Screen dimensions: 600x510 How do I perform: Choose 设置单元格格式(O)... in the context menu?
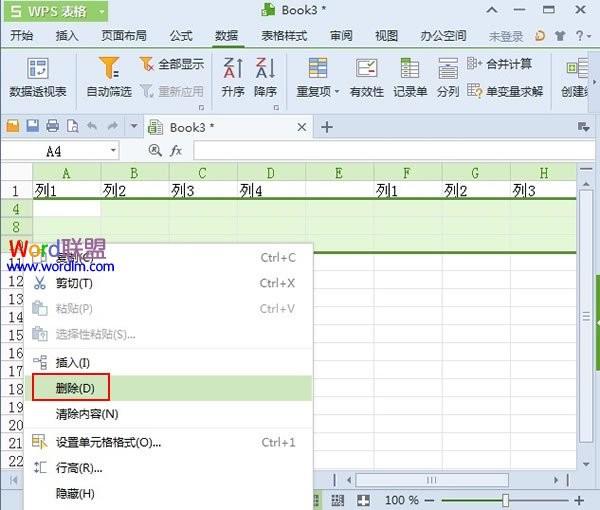(x=168, y=443)
